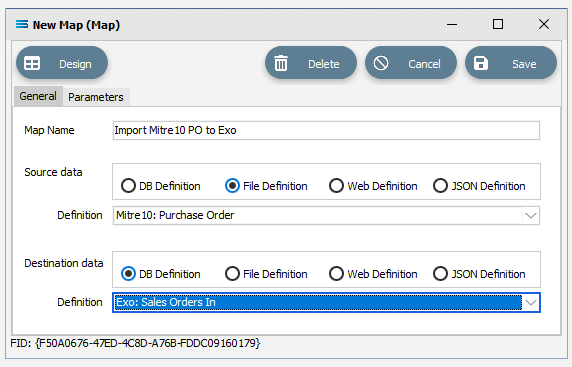Click the app menu icon in title bar
The width and height of the screenshot is (572, 367).
pos(22,24)
